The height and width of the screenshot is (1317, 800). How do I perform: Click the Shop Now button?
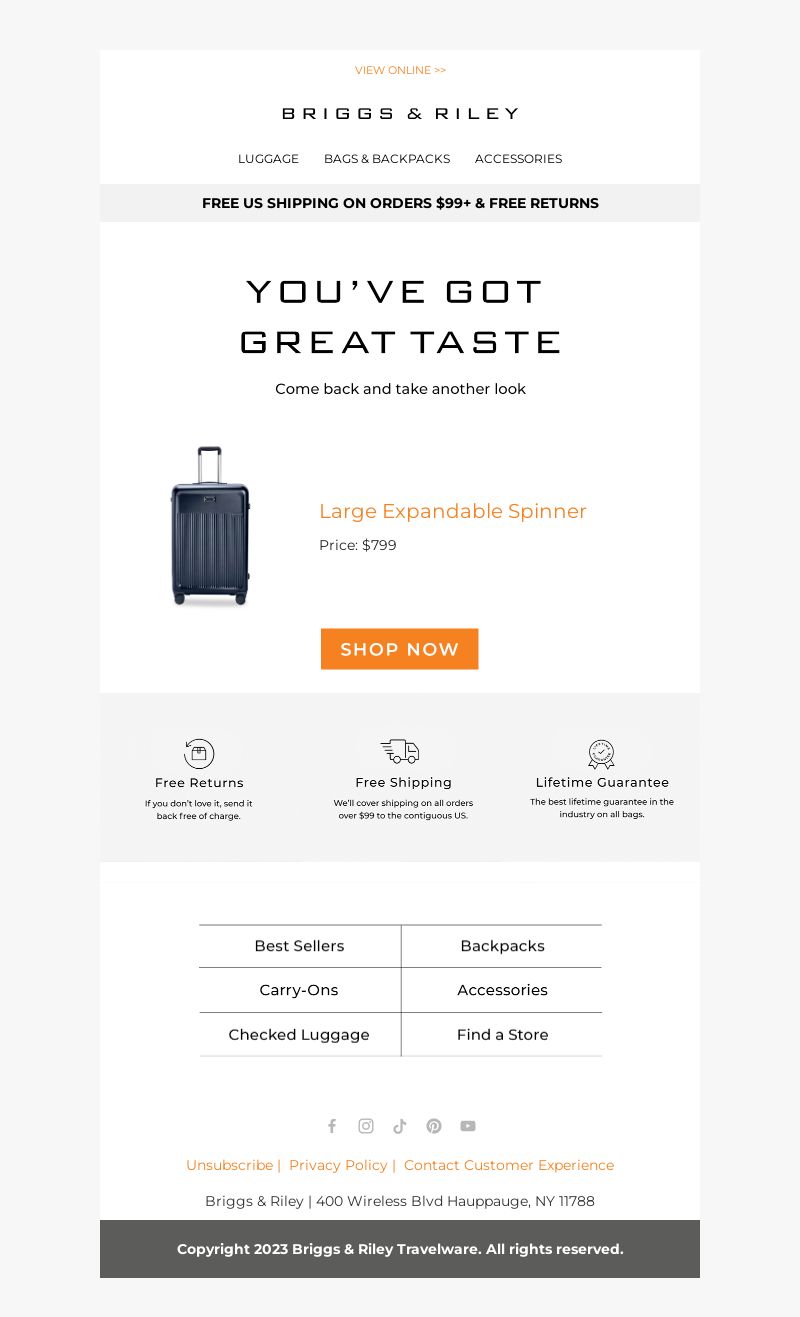point(400,649)
